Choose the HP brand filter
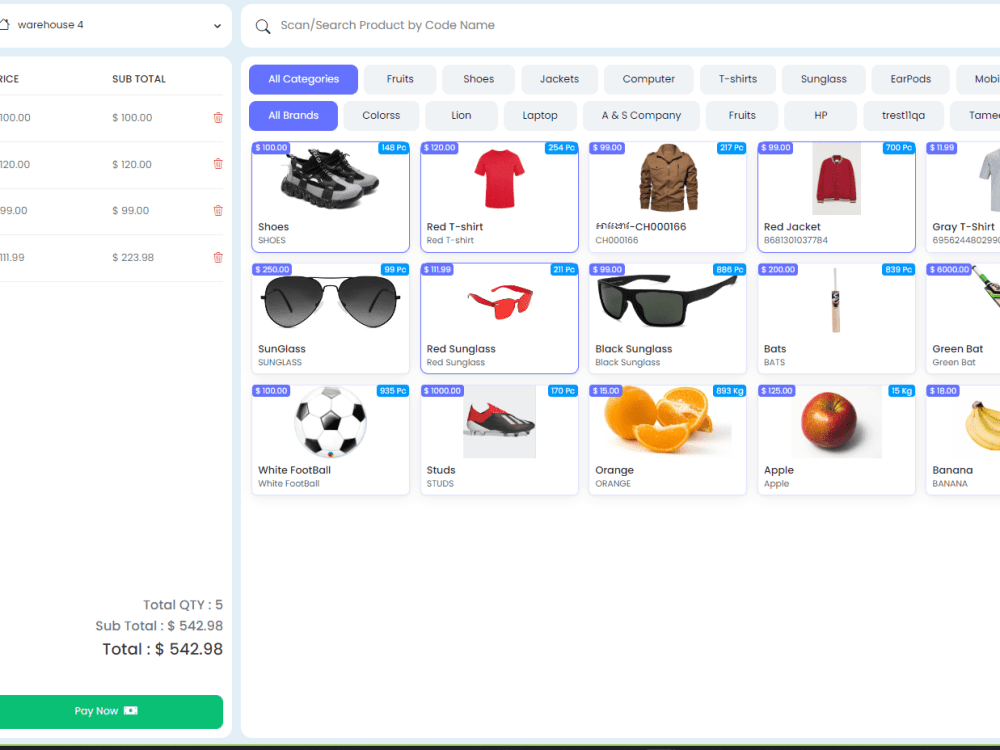Image resolution: width=1000 pixels, height=750 pixels. [820, 115]
